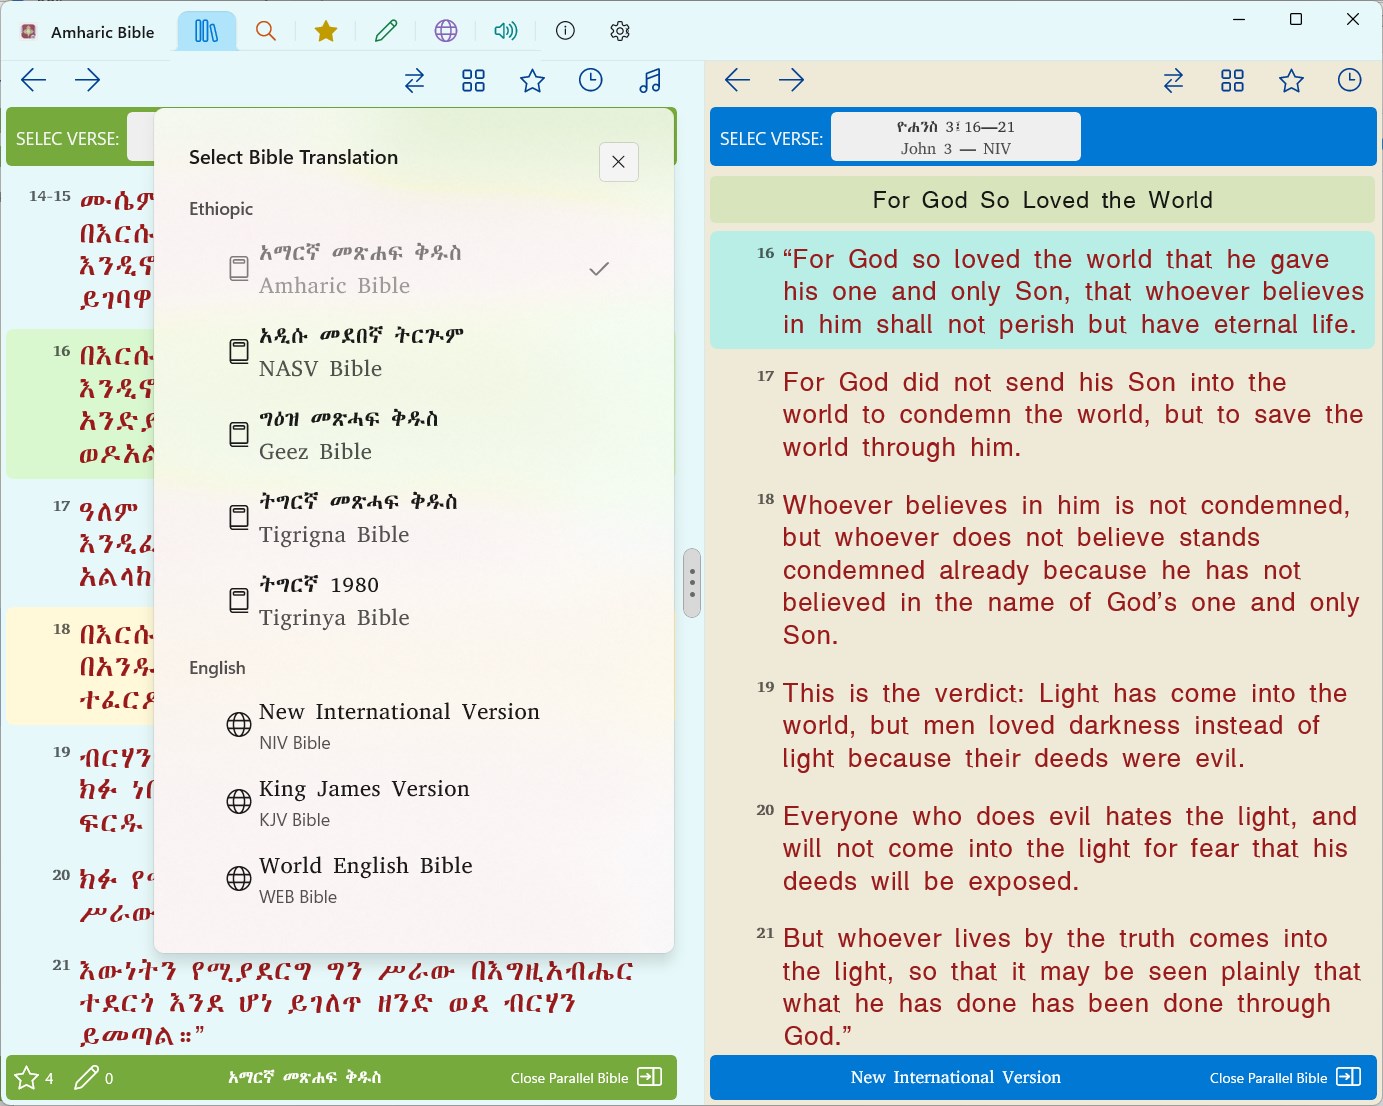
Task: Close Parallel Bible in the left green bar
Action: click(x=586, y=1078)
